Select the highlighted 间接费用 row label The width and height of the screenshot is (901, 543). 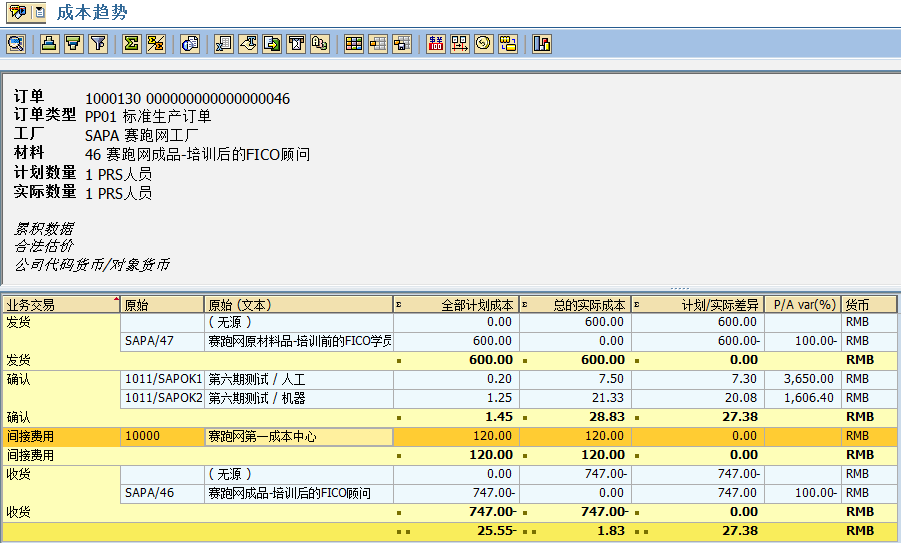[x=61, y=436]
